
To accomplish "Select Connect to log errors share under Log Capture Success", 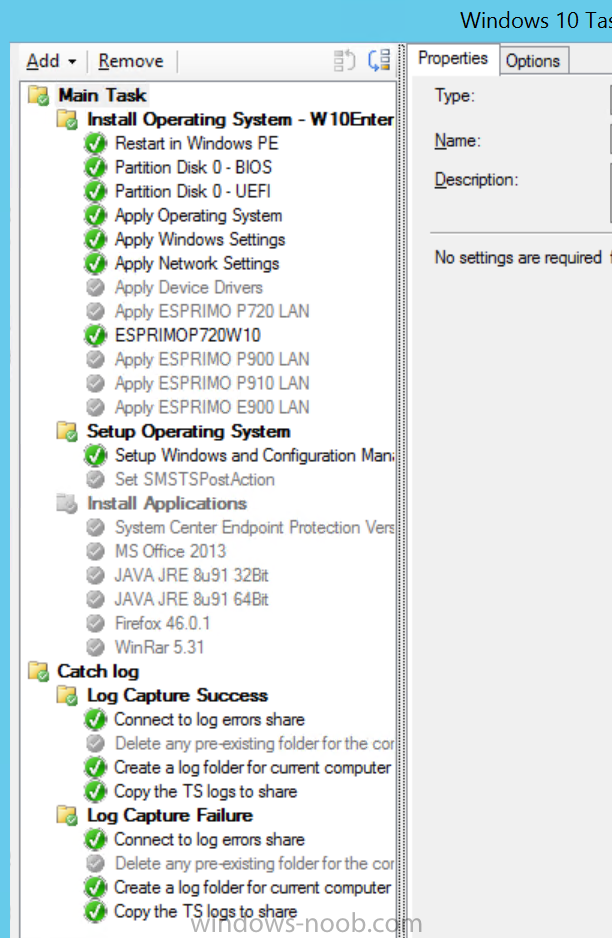I will click(x=209, y=719).
